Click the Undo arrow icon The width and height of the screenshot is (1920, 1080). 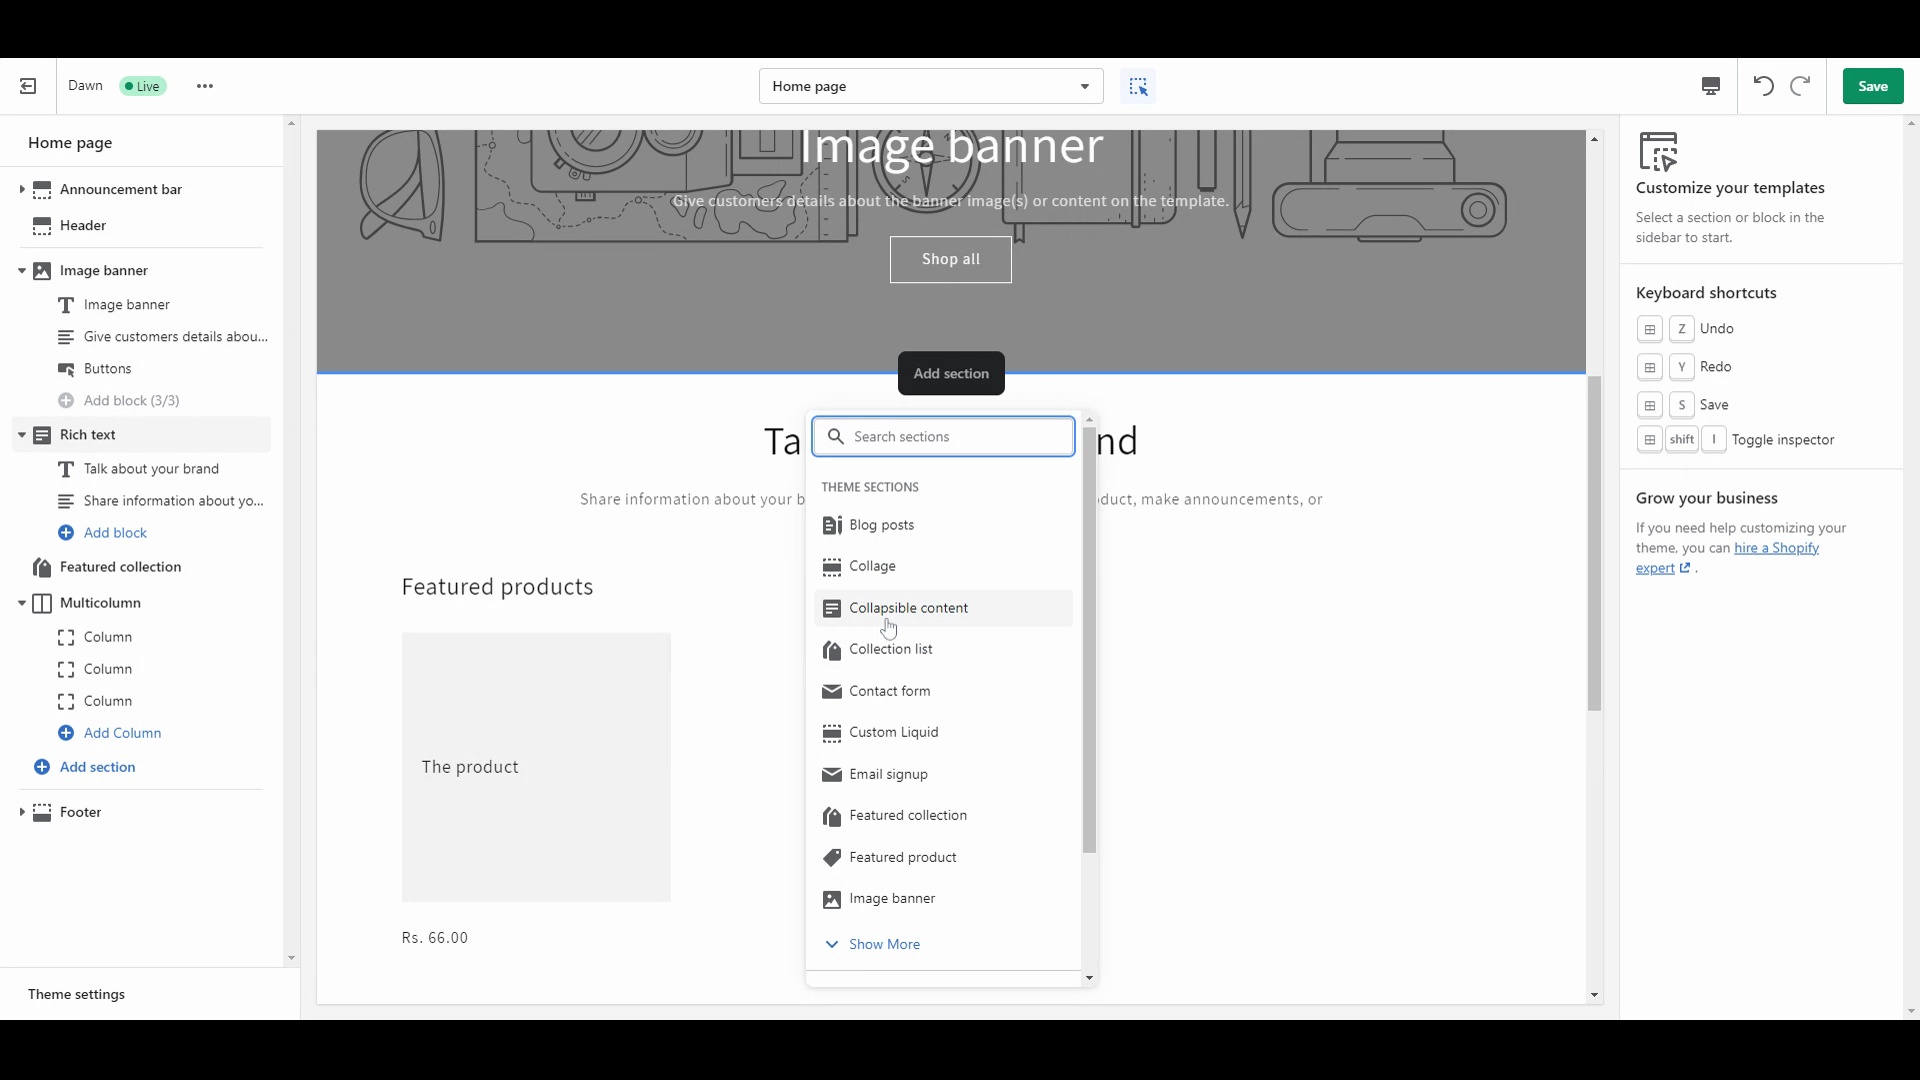[x=1764, y=86]
